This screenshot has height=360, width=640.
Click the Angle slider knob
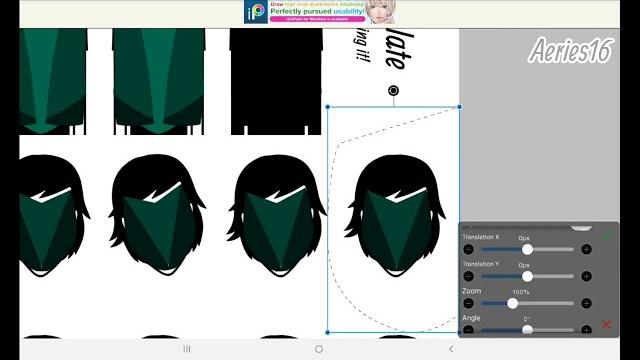pos(527,330)
